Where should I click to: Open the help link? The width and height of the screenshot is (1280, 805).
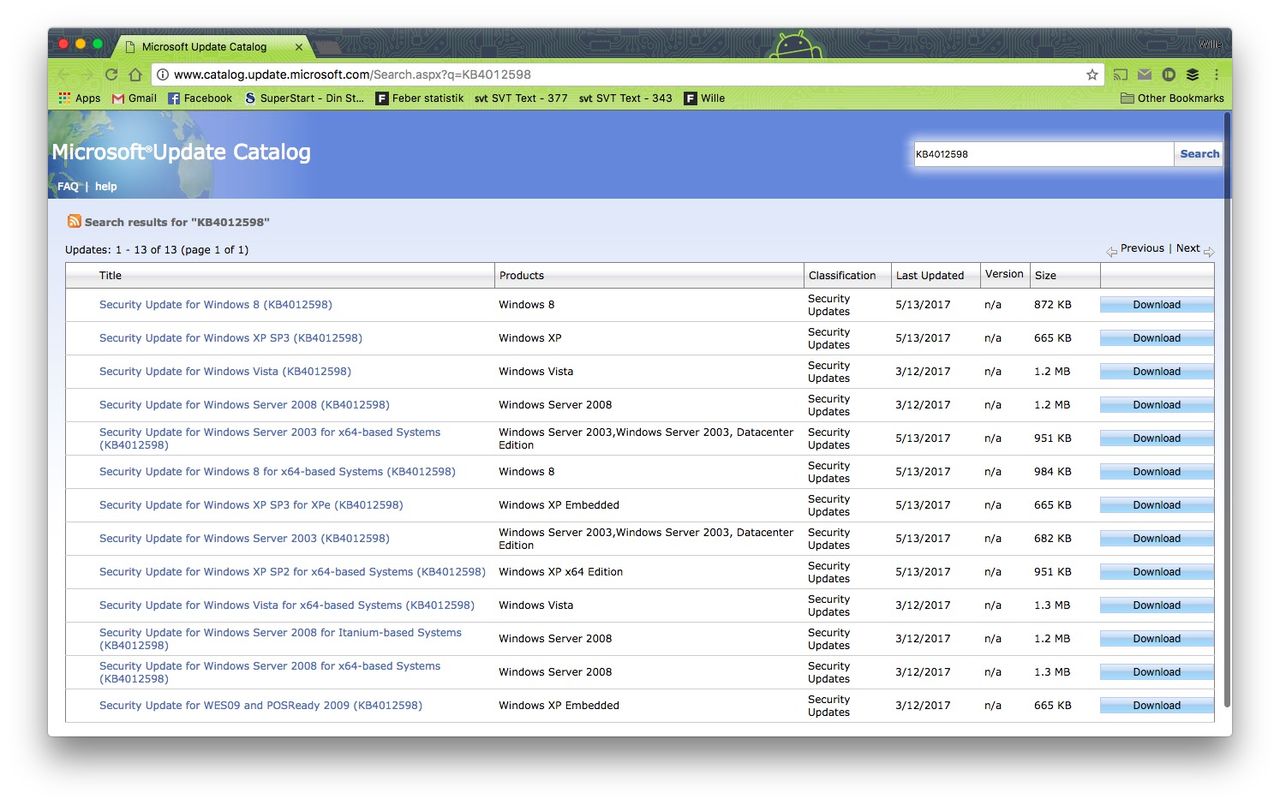106,186
